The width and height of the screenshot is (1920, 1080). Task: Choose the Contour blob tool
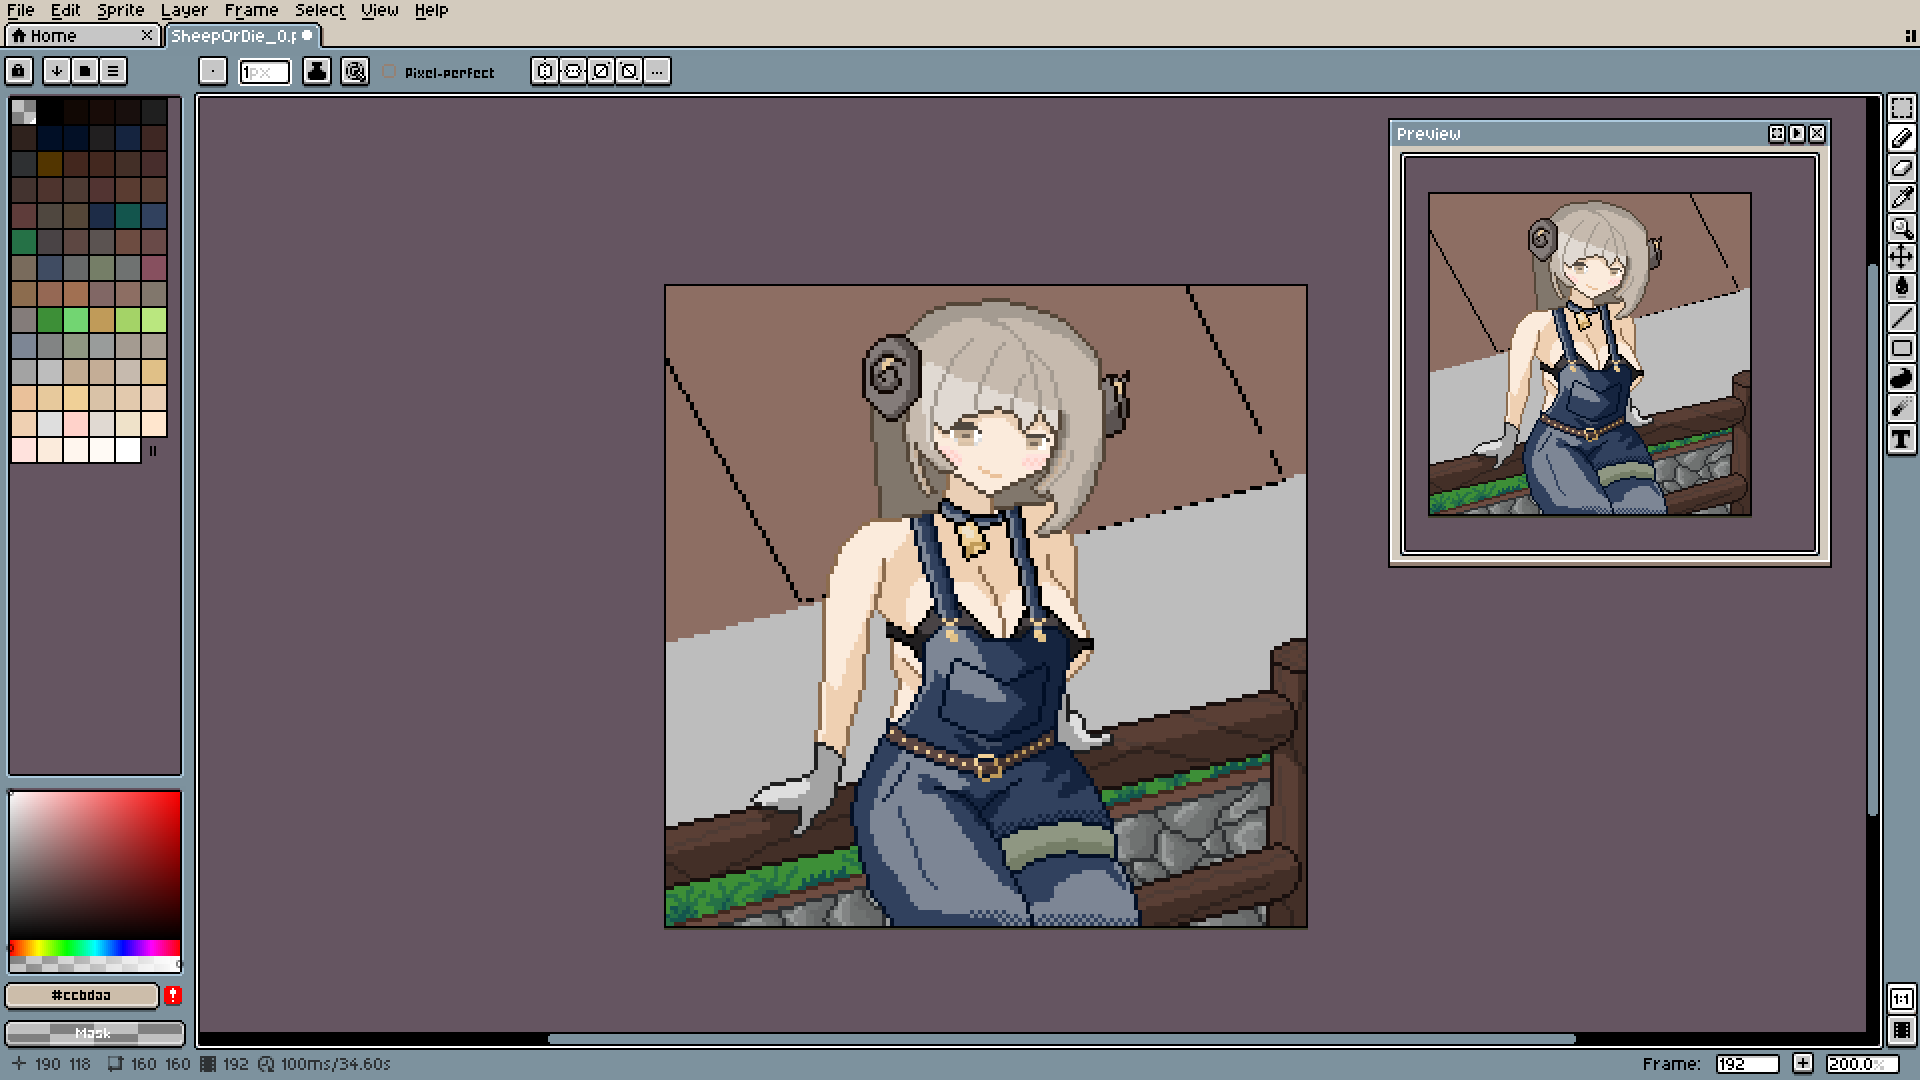coord(1901,378)
